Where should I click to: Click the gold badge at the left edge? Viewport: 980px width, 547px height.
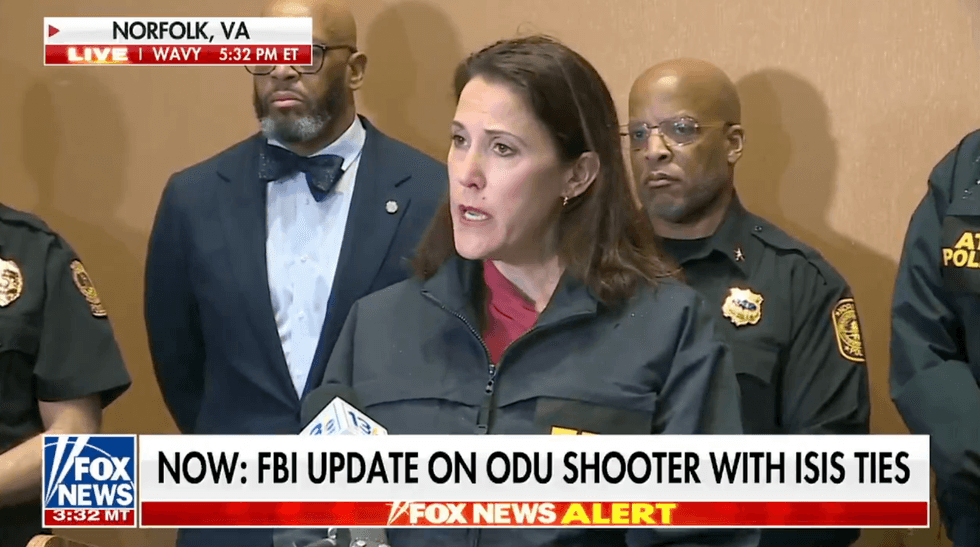coord(10,282)
